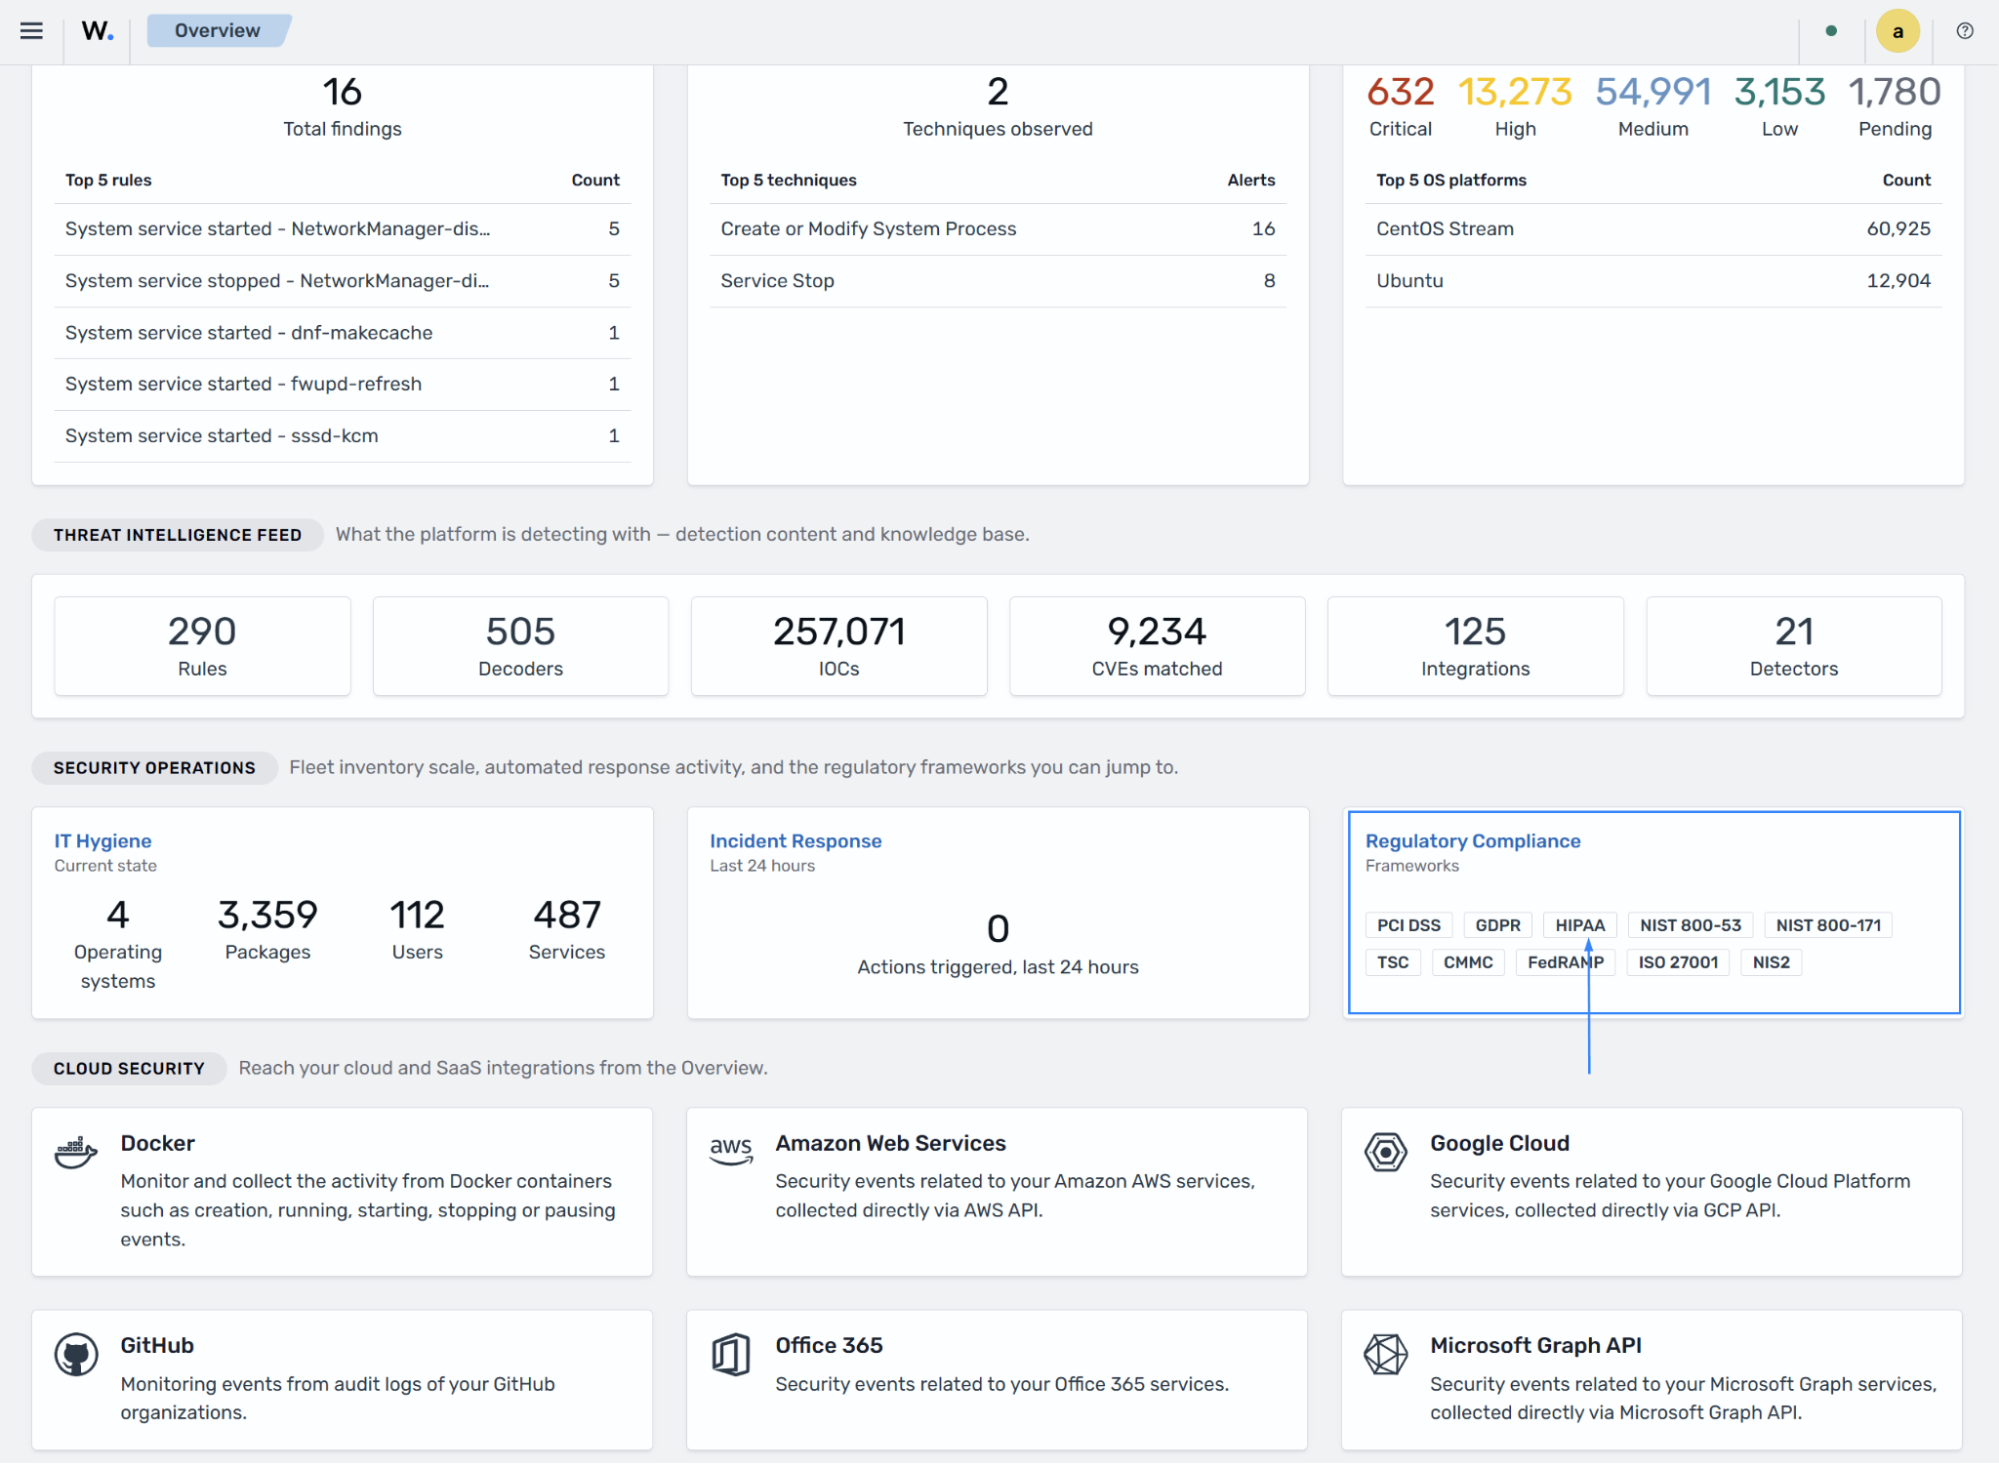Click the Office 365 icon
Viewport: 1999px width, 1464px height.
731,1355
